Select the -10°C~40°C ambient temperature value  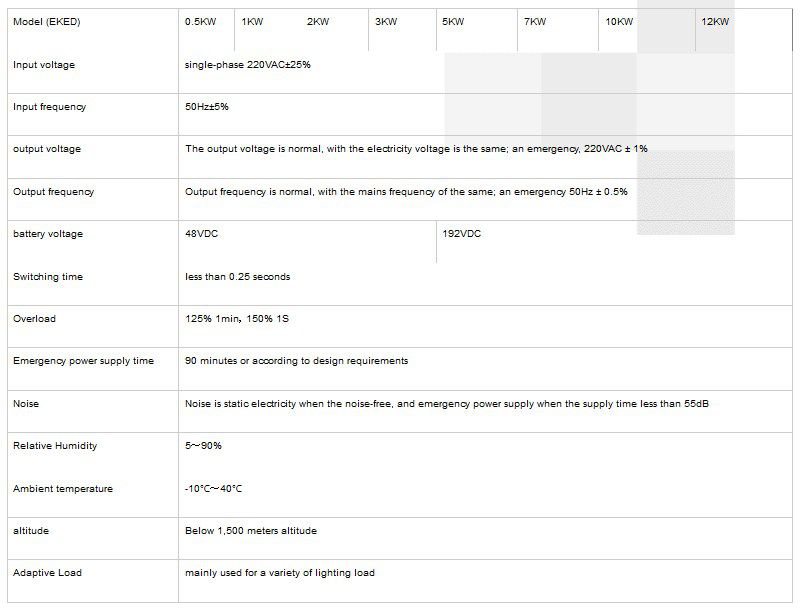213,489
